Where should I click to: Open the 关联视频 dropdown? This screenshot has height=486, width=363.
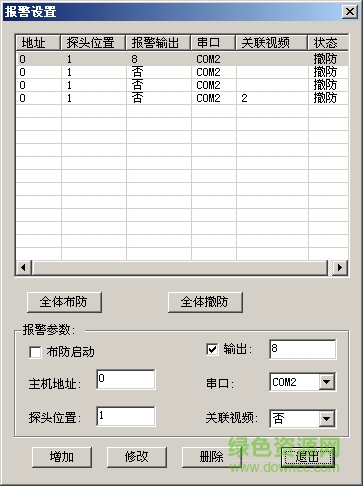click(x=327, y=419)
